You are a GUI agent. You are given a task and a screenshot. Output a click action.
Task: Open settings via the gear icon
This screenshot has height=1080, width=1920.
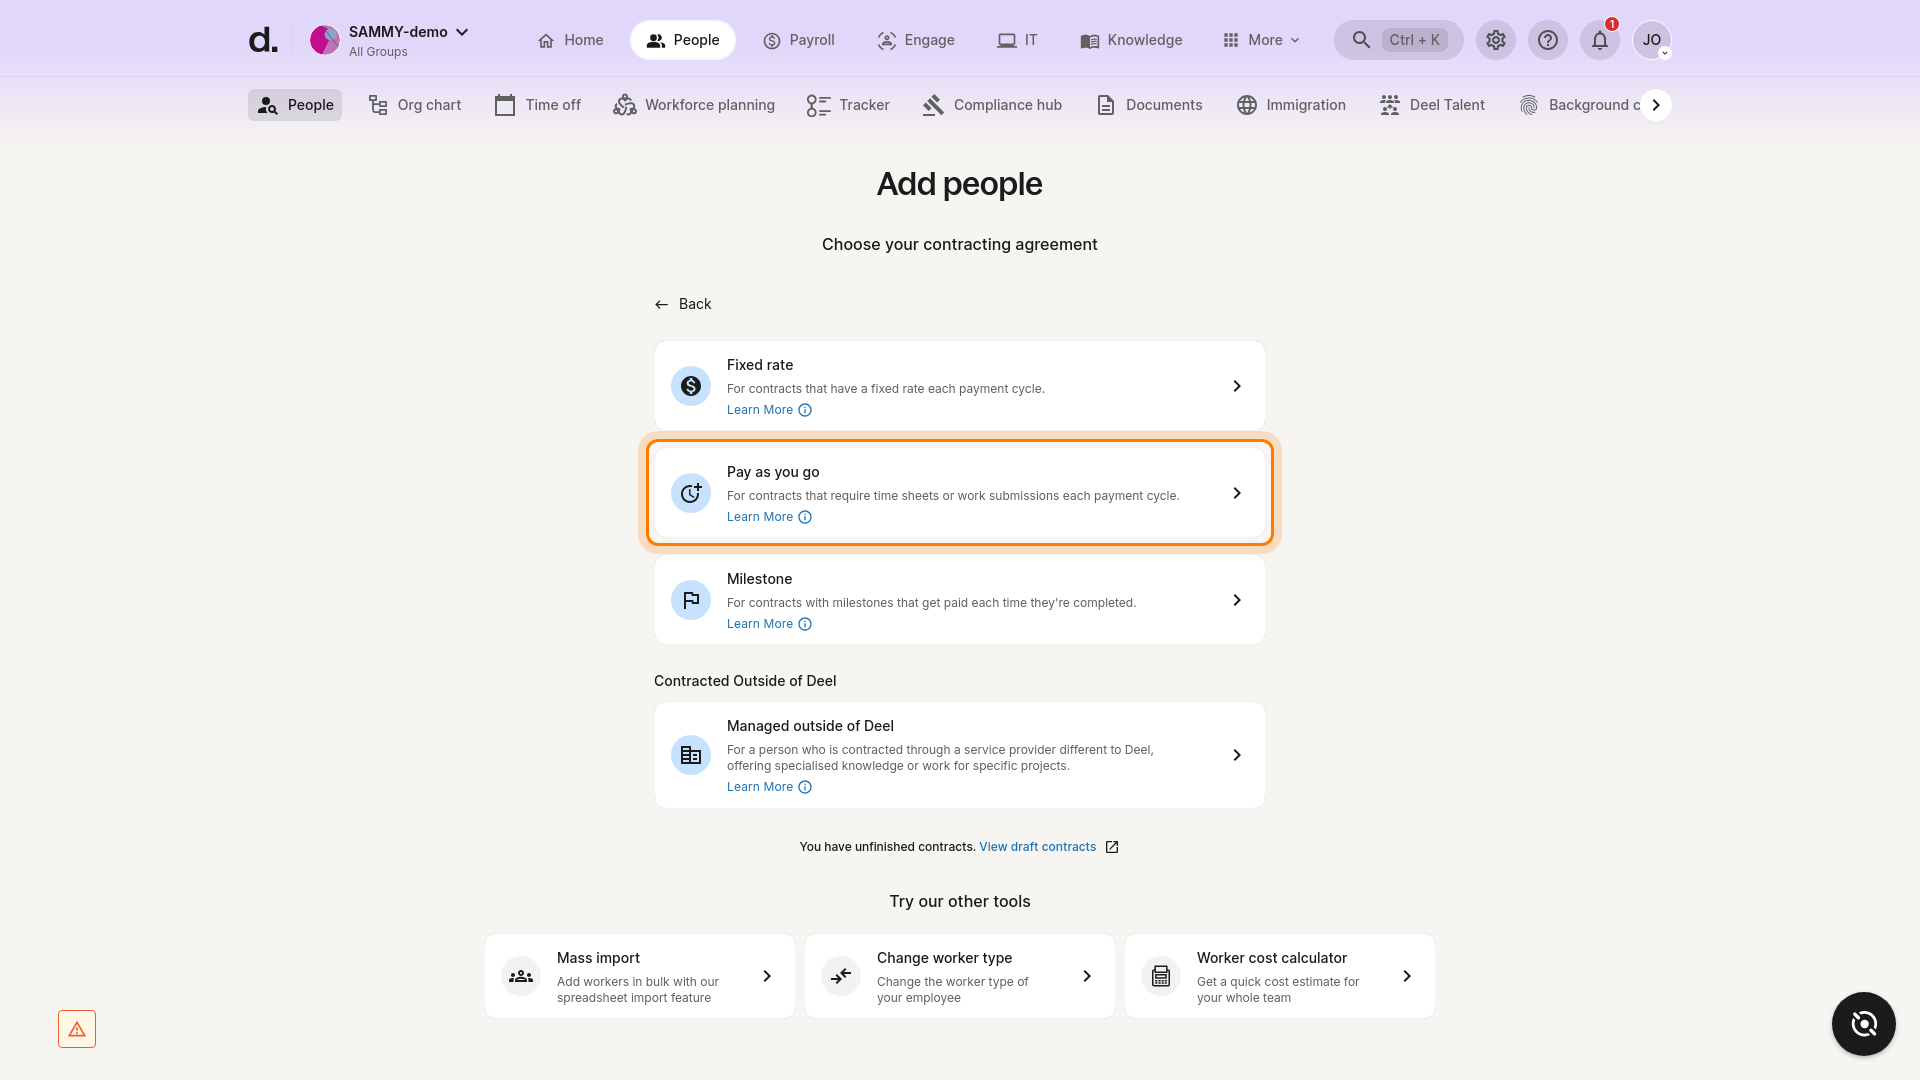[1495, 40]
